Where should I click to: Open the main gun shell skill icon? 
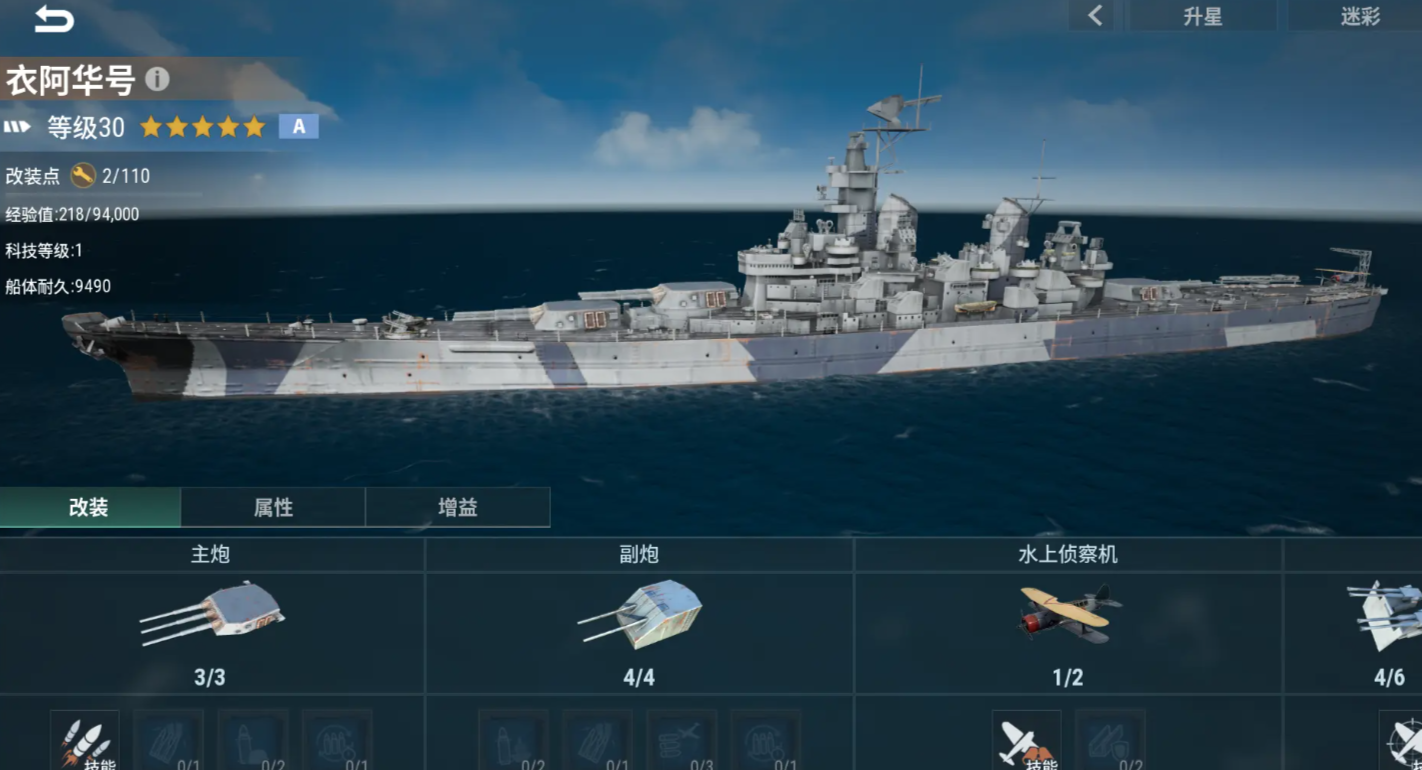tap(85, 740)
